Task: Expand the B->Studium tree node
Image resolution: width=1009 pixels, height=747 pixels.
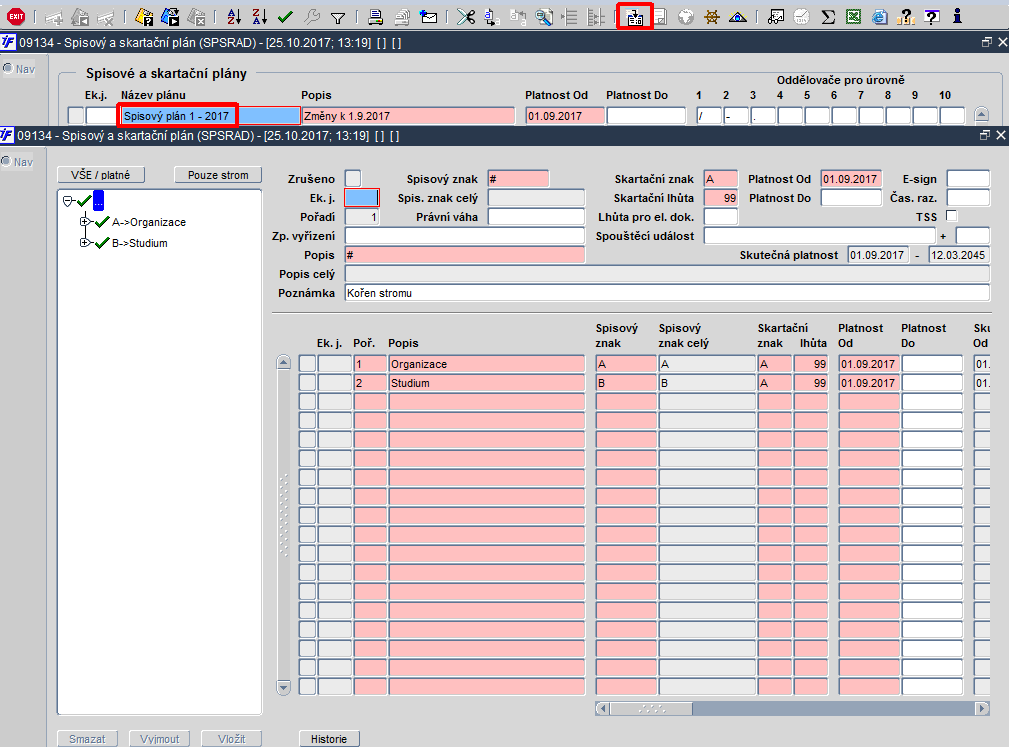Action: [84, 243]
